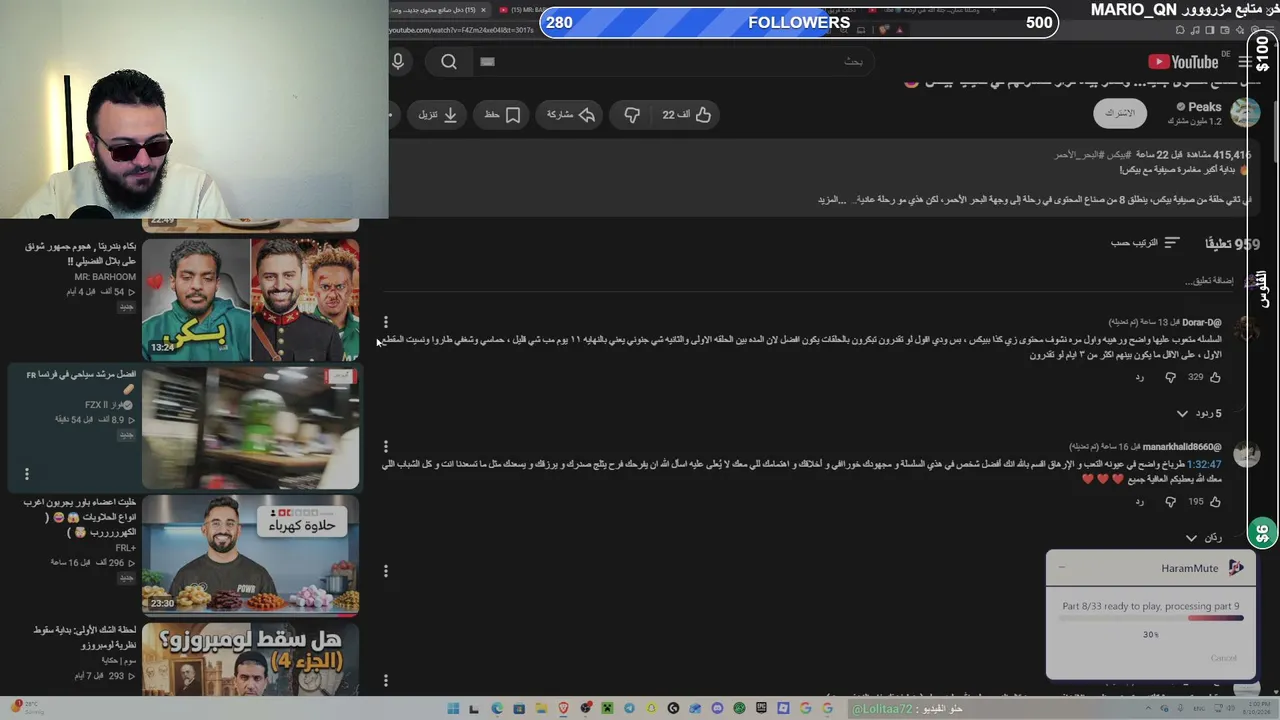Viewport: 1280px width, 720px height.
Task: Click the HaramMute processing progress bar
Action: pyautogui.click(x=1150, y=619)
